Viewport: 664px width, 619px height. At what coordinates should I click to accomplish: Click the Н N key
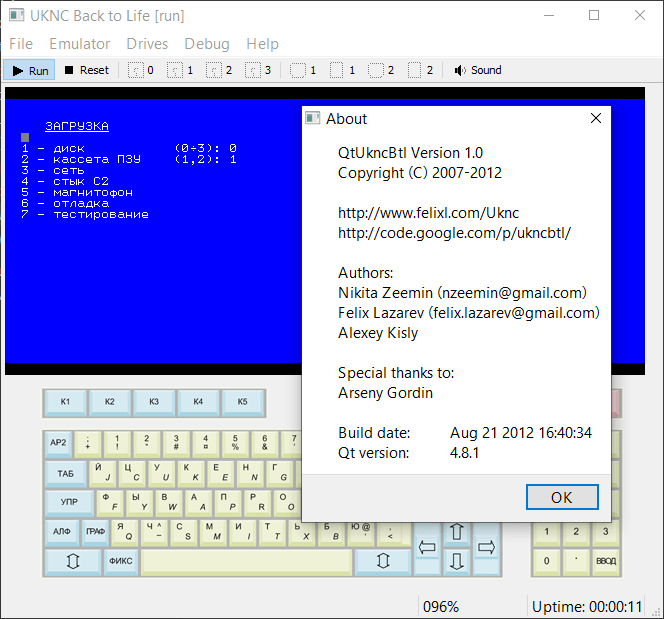[250, 473]
